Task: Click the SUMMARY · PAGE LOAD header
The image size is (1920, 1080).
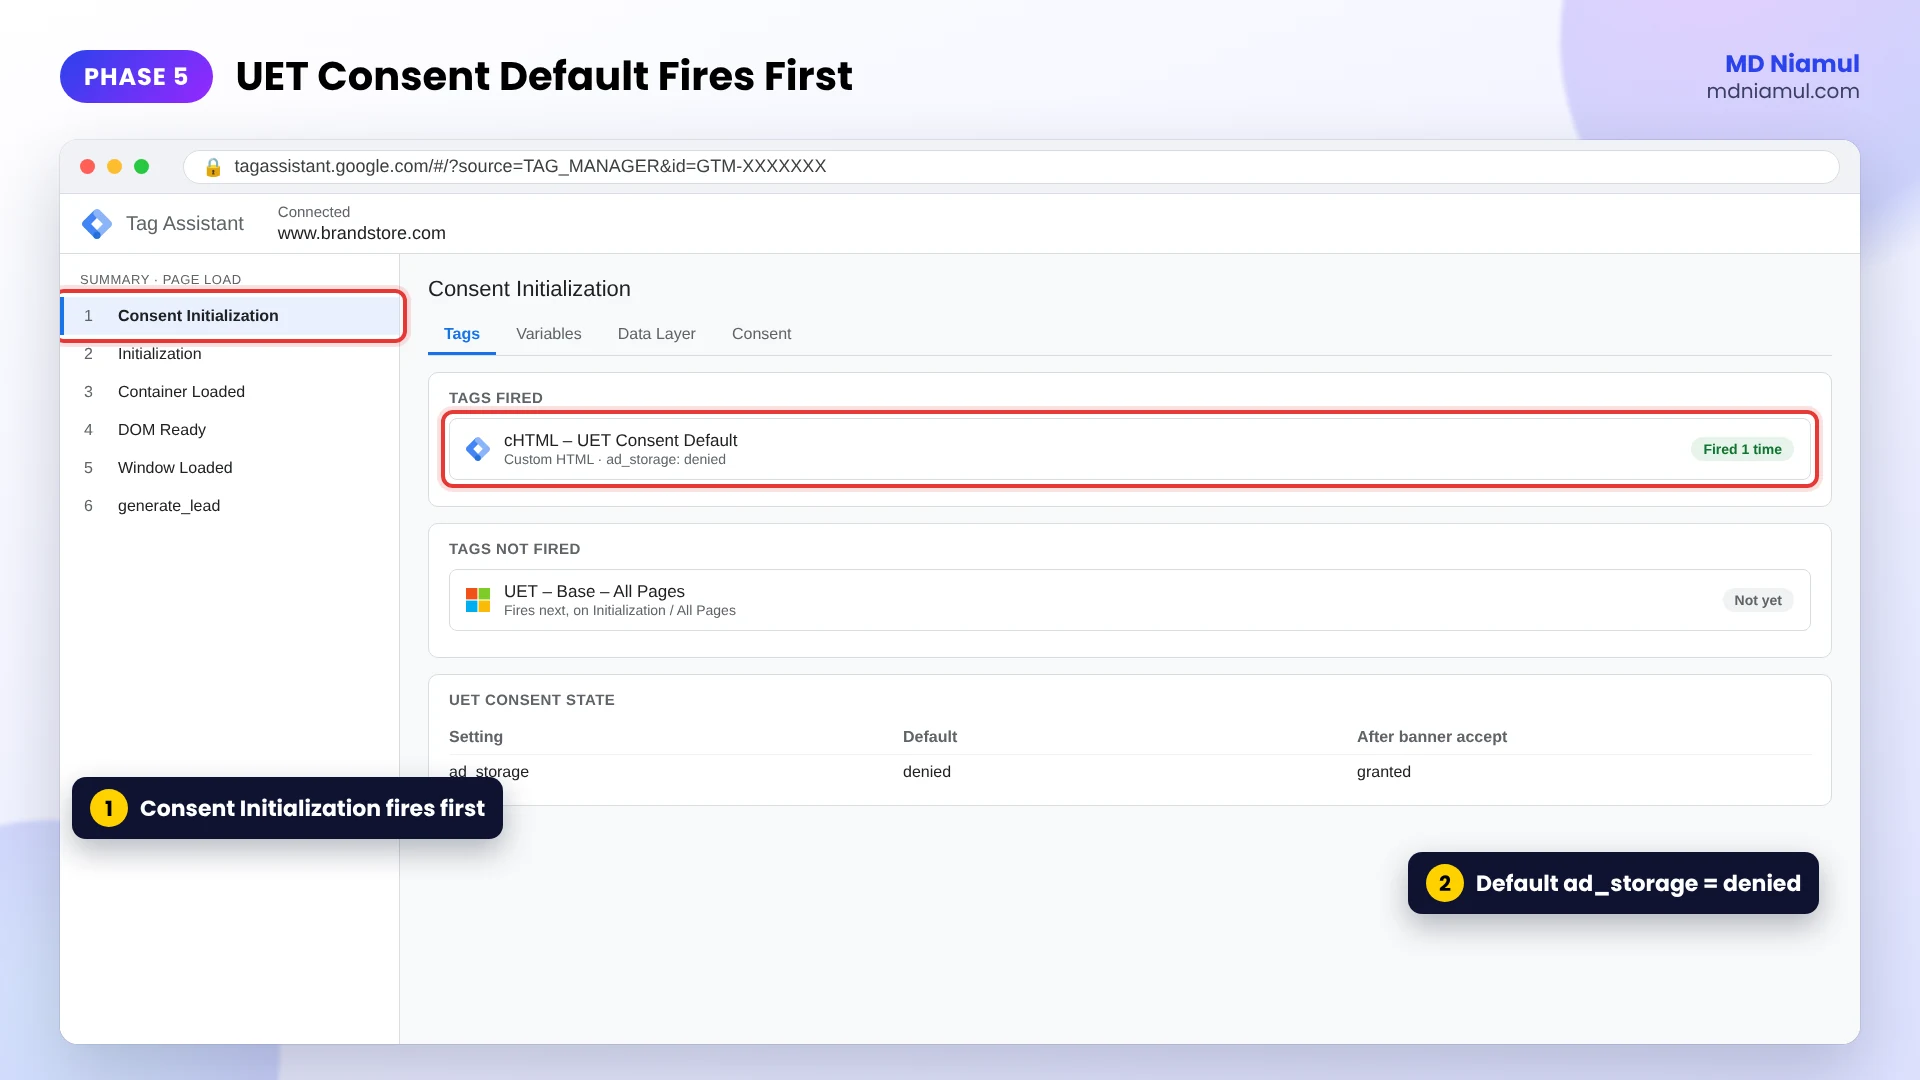Action: pyautogui.click(x=160, y=280)
